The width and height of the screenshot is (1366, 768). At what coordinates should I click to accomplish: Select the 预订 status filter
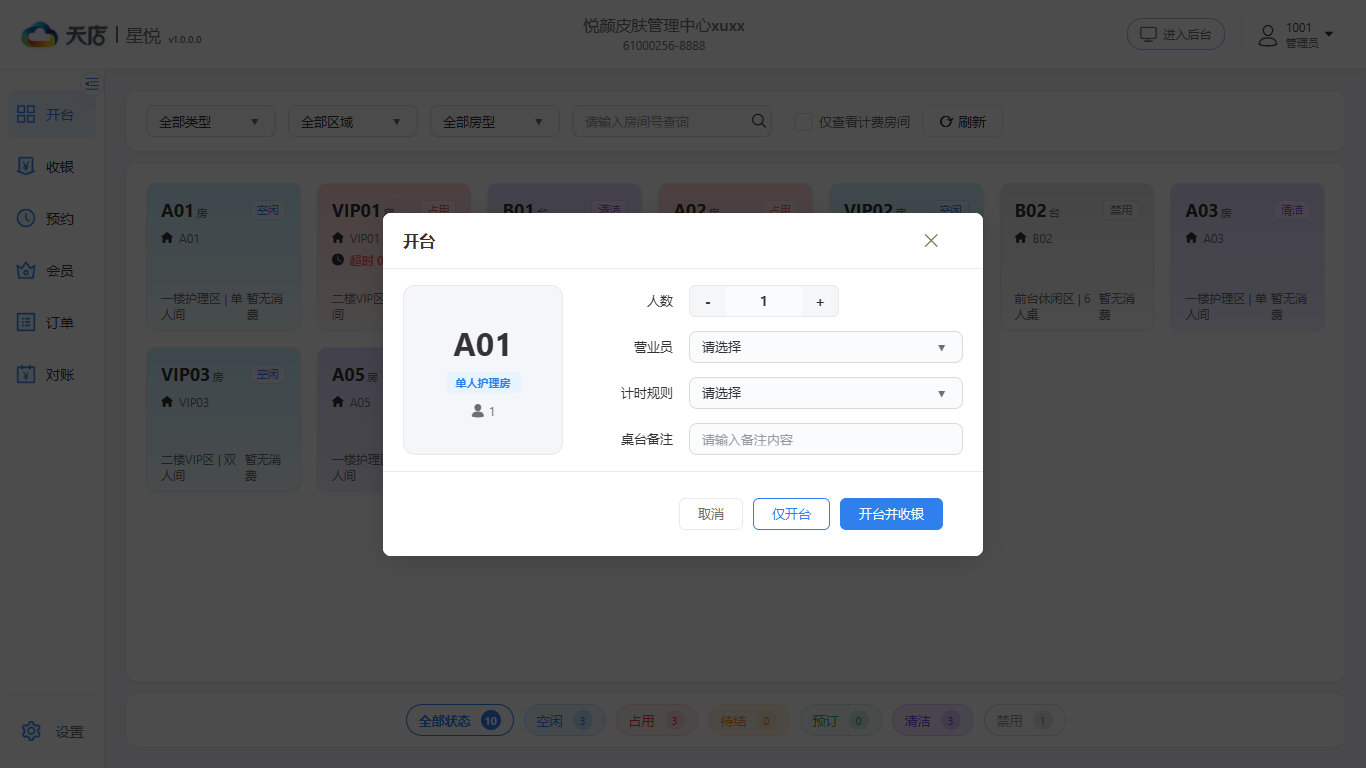(840, 720)
